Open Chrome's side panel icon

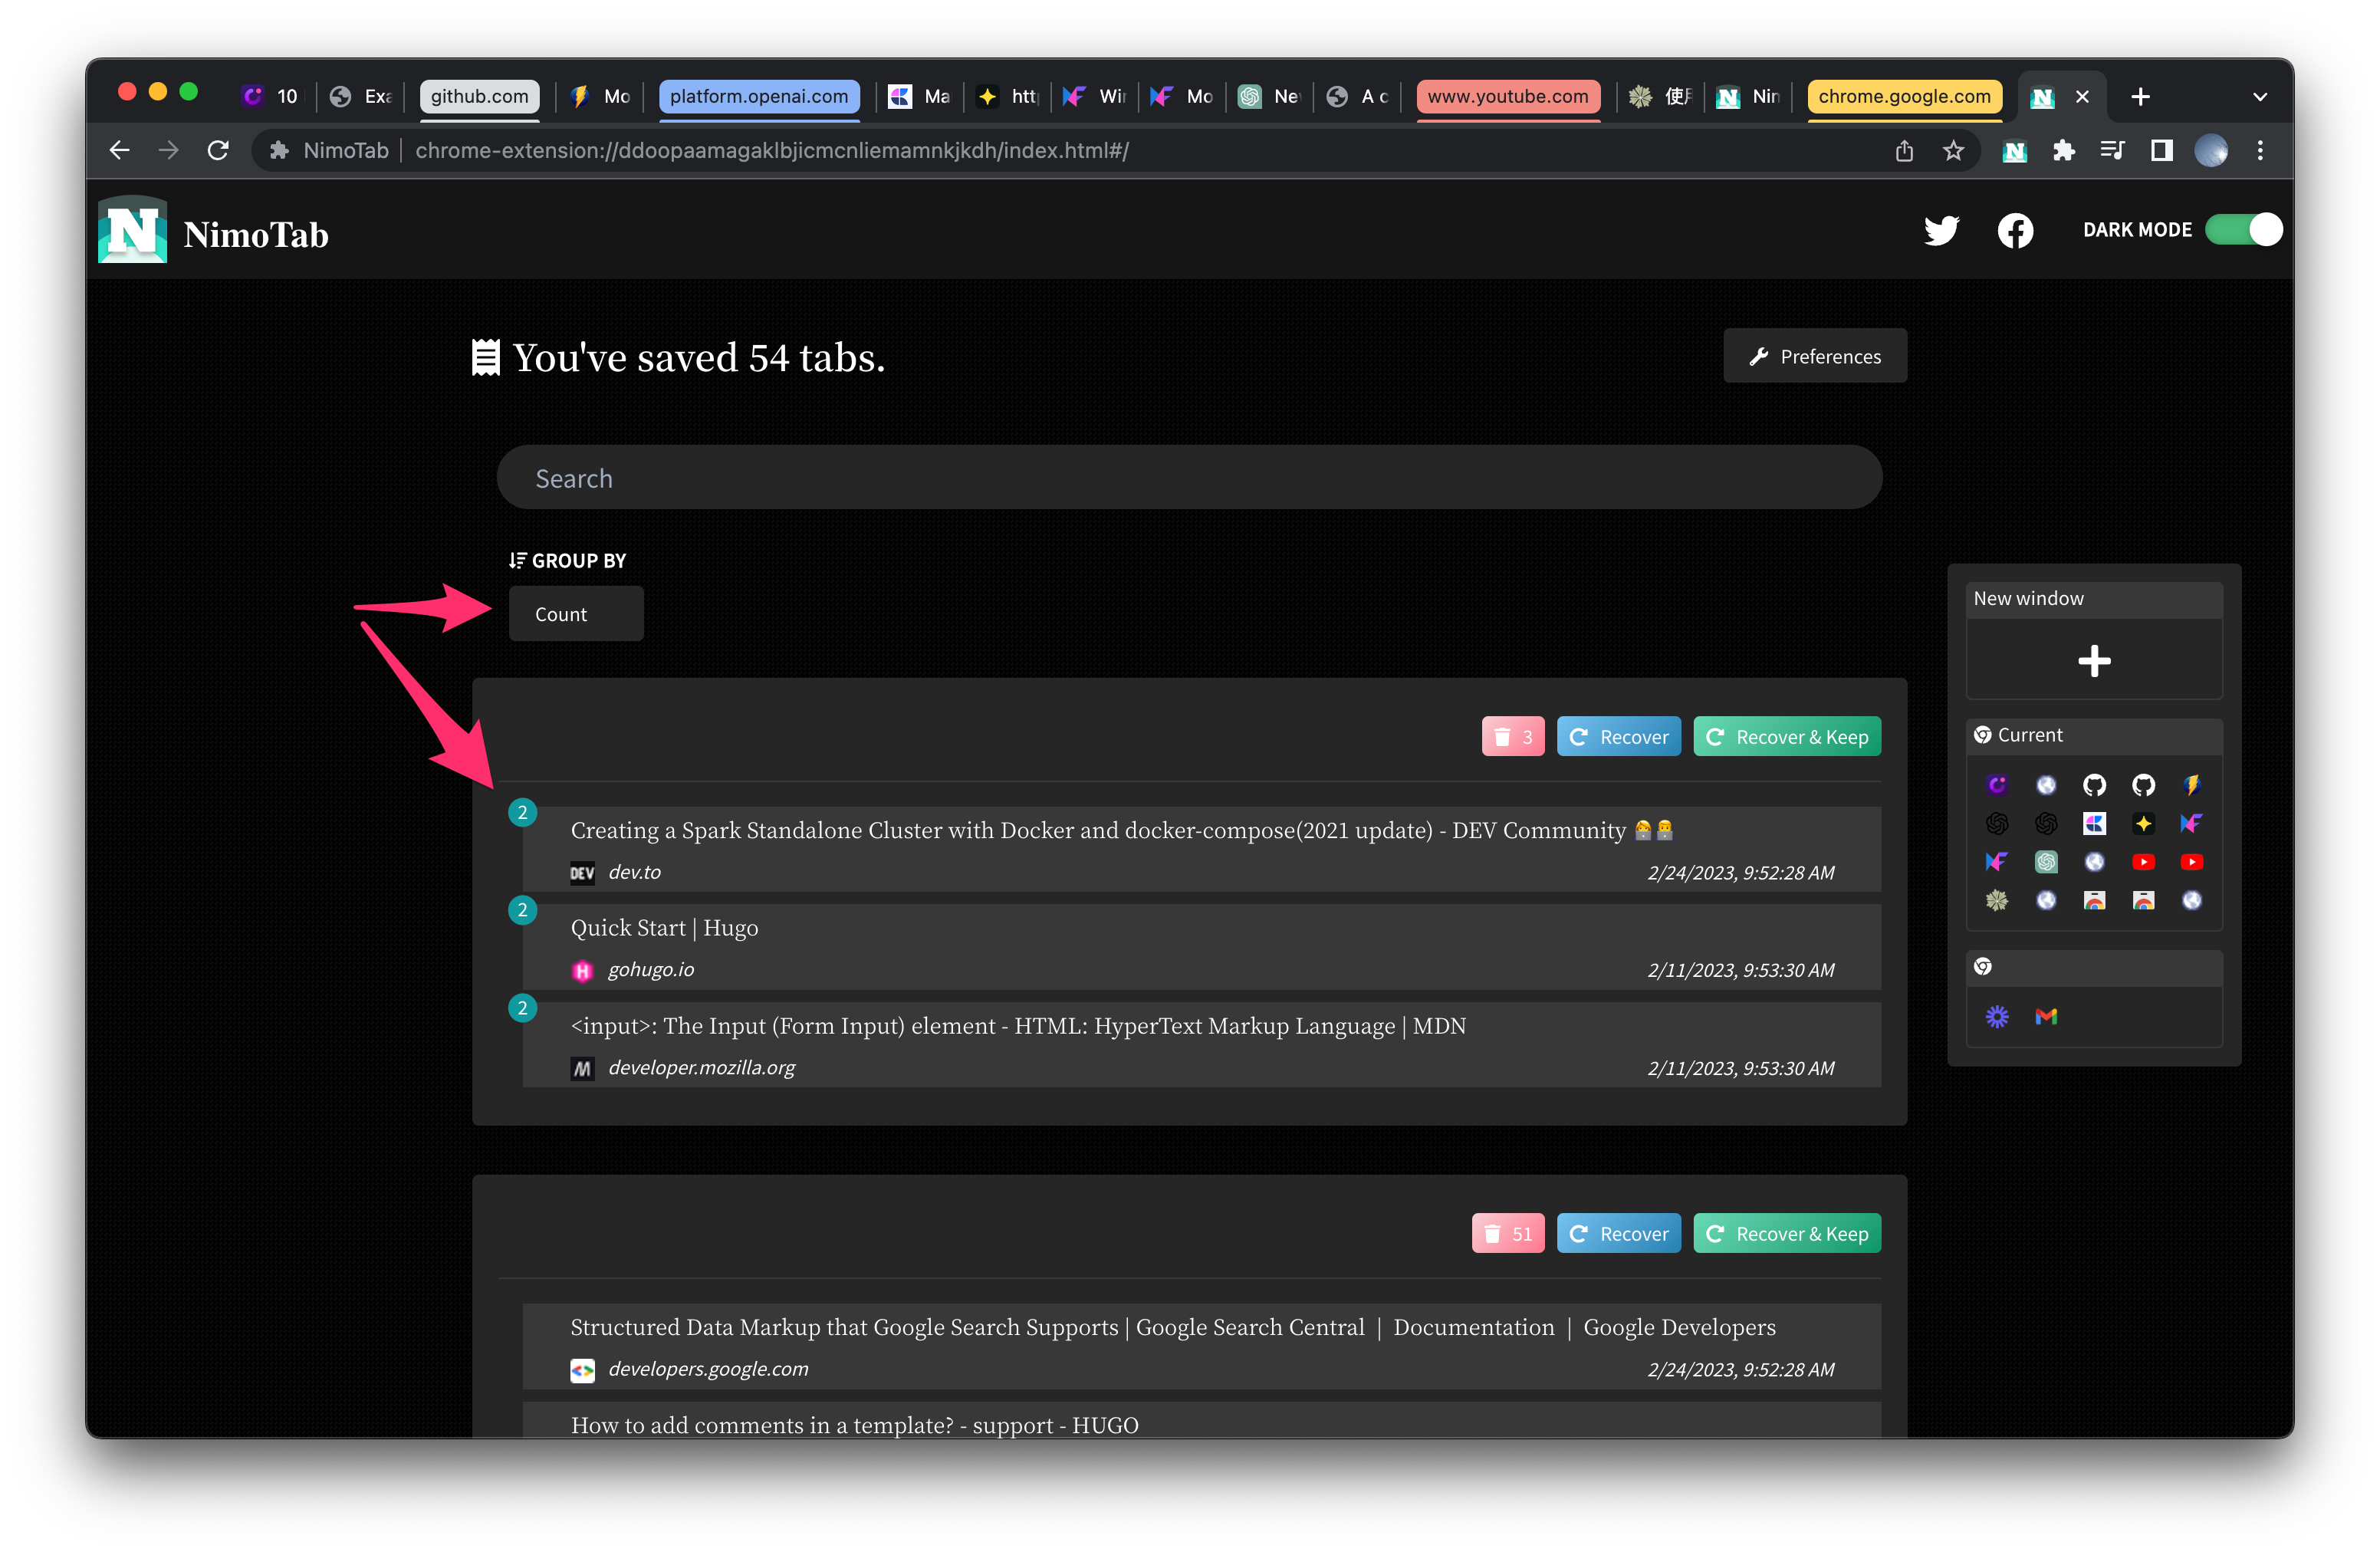click(2161, 151)
